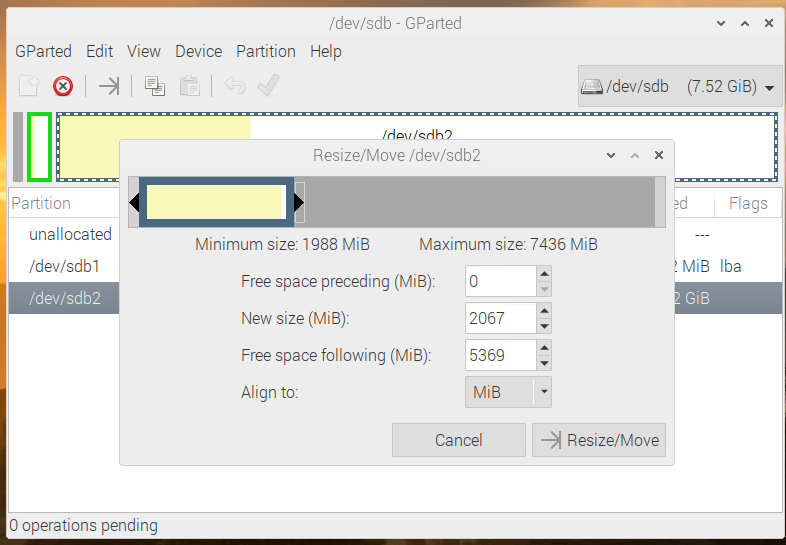Open the /dev/sdb device dropdown
Screen dimensions: 786x545
pyautogui.click(x=680, y=86)
